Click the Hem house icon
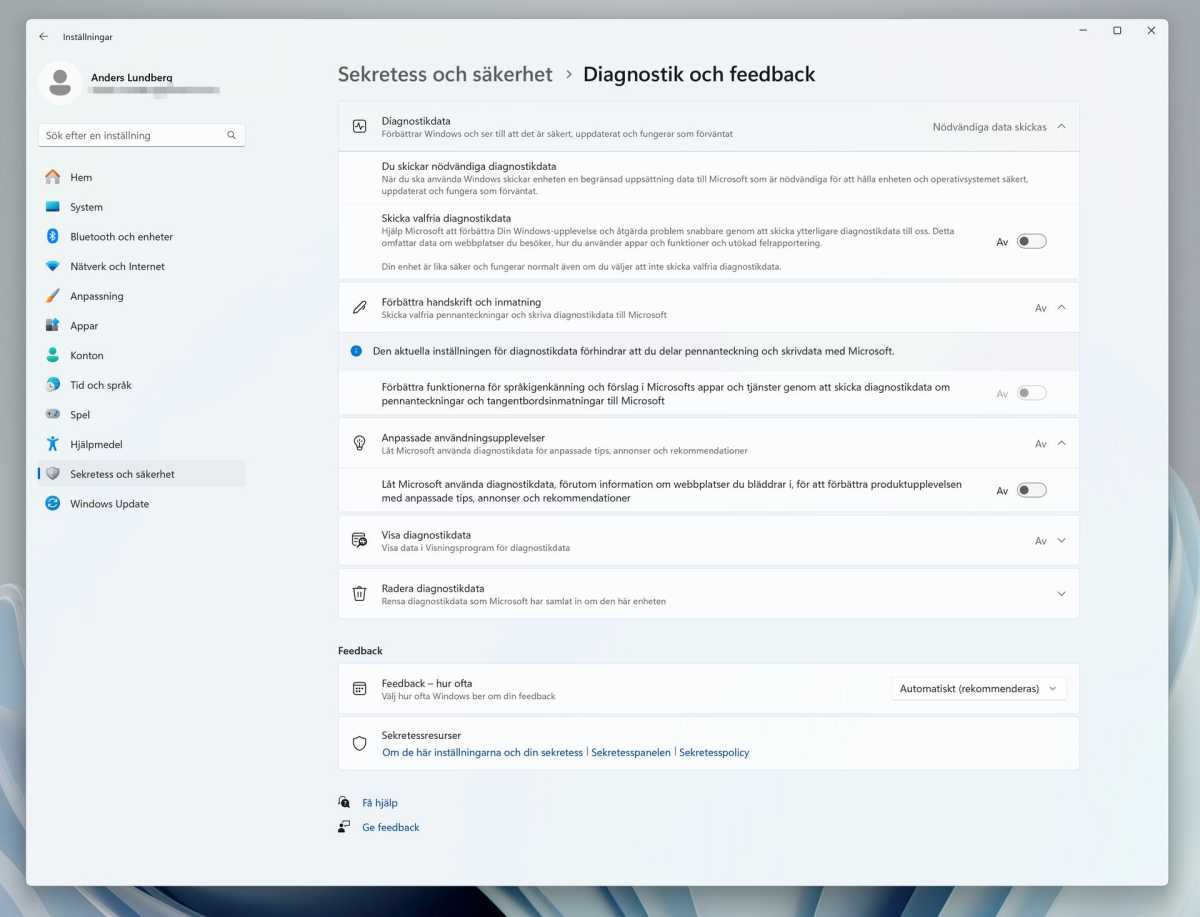Screen dimensions: 1200x917 [x=53, y=177]
